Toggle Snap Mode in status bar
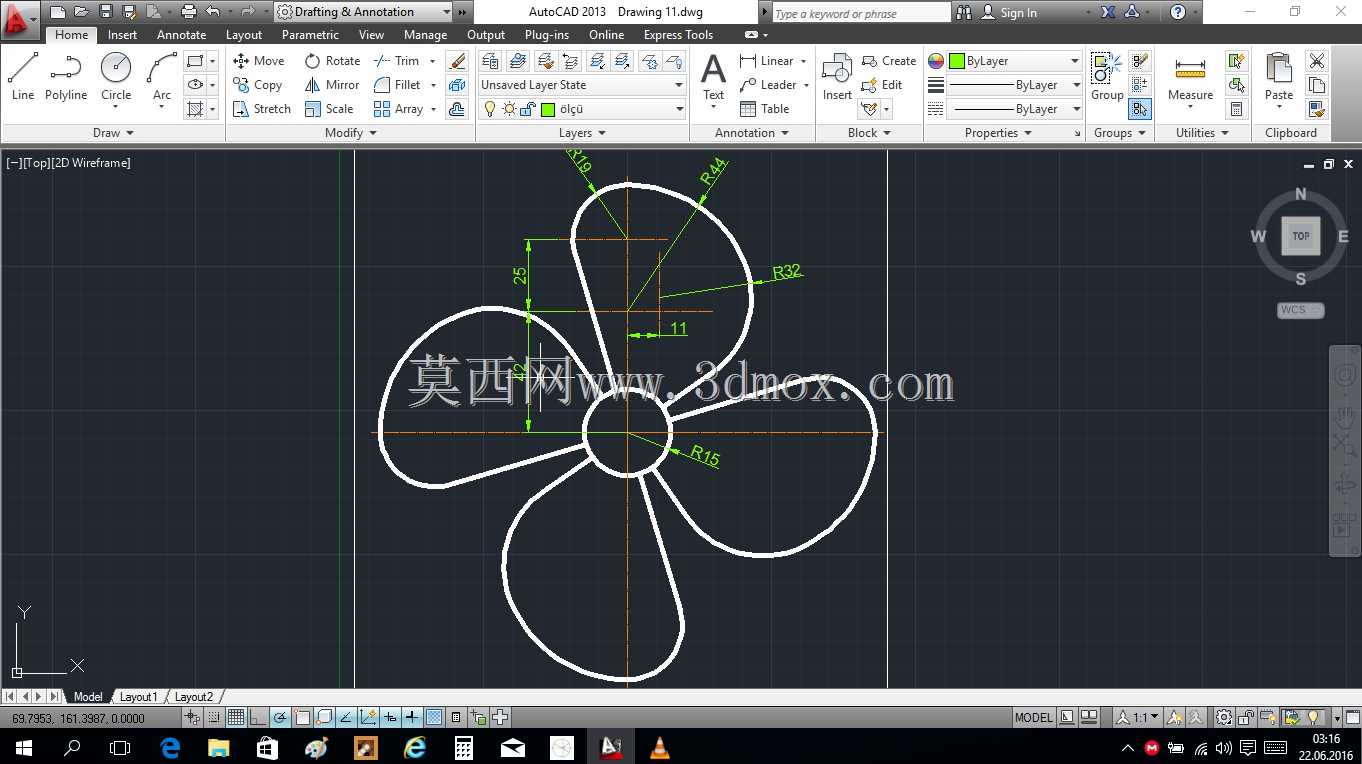 214,717
